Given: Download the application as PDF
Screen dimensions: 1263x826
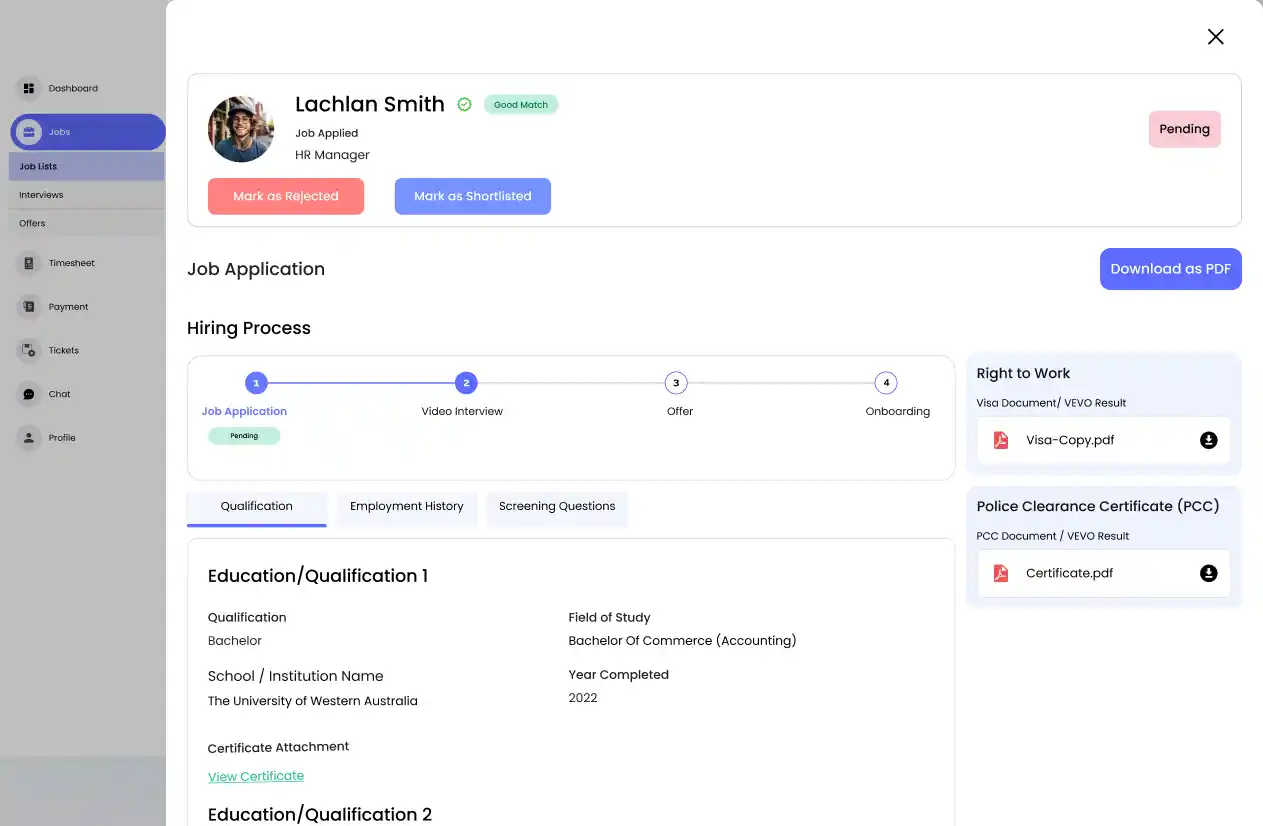Looking at the screenshot, I should coord(1170,268).
